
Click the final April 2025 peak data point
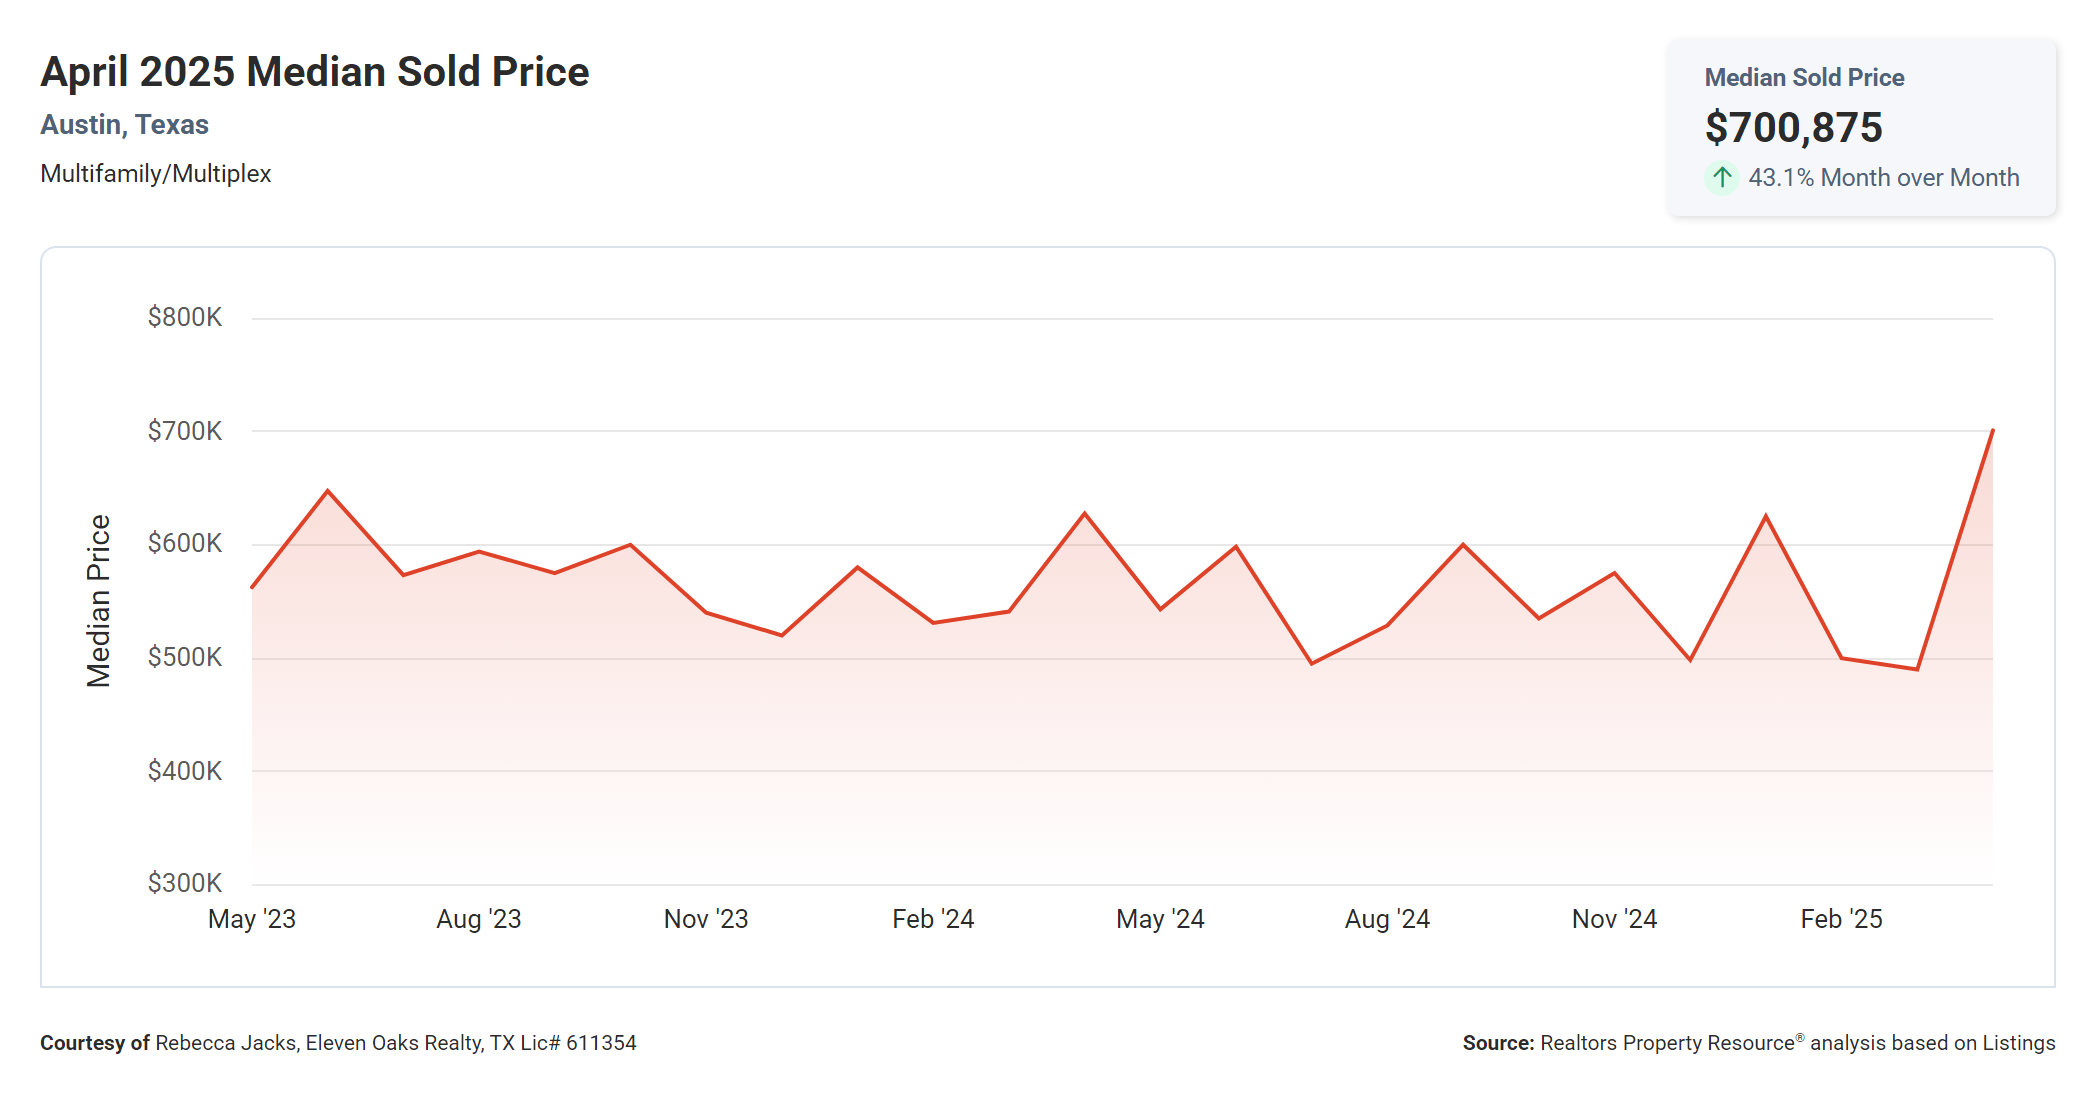coord(1992,431)
